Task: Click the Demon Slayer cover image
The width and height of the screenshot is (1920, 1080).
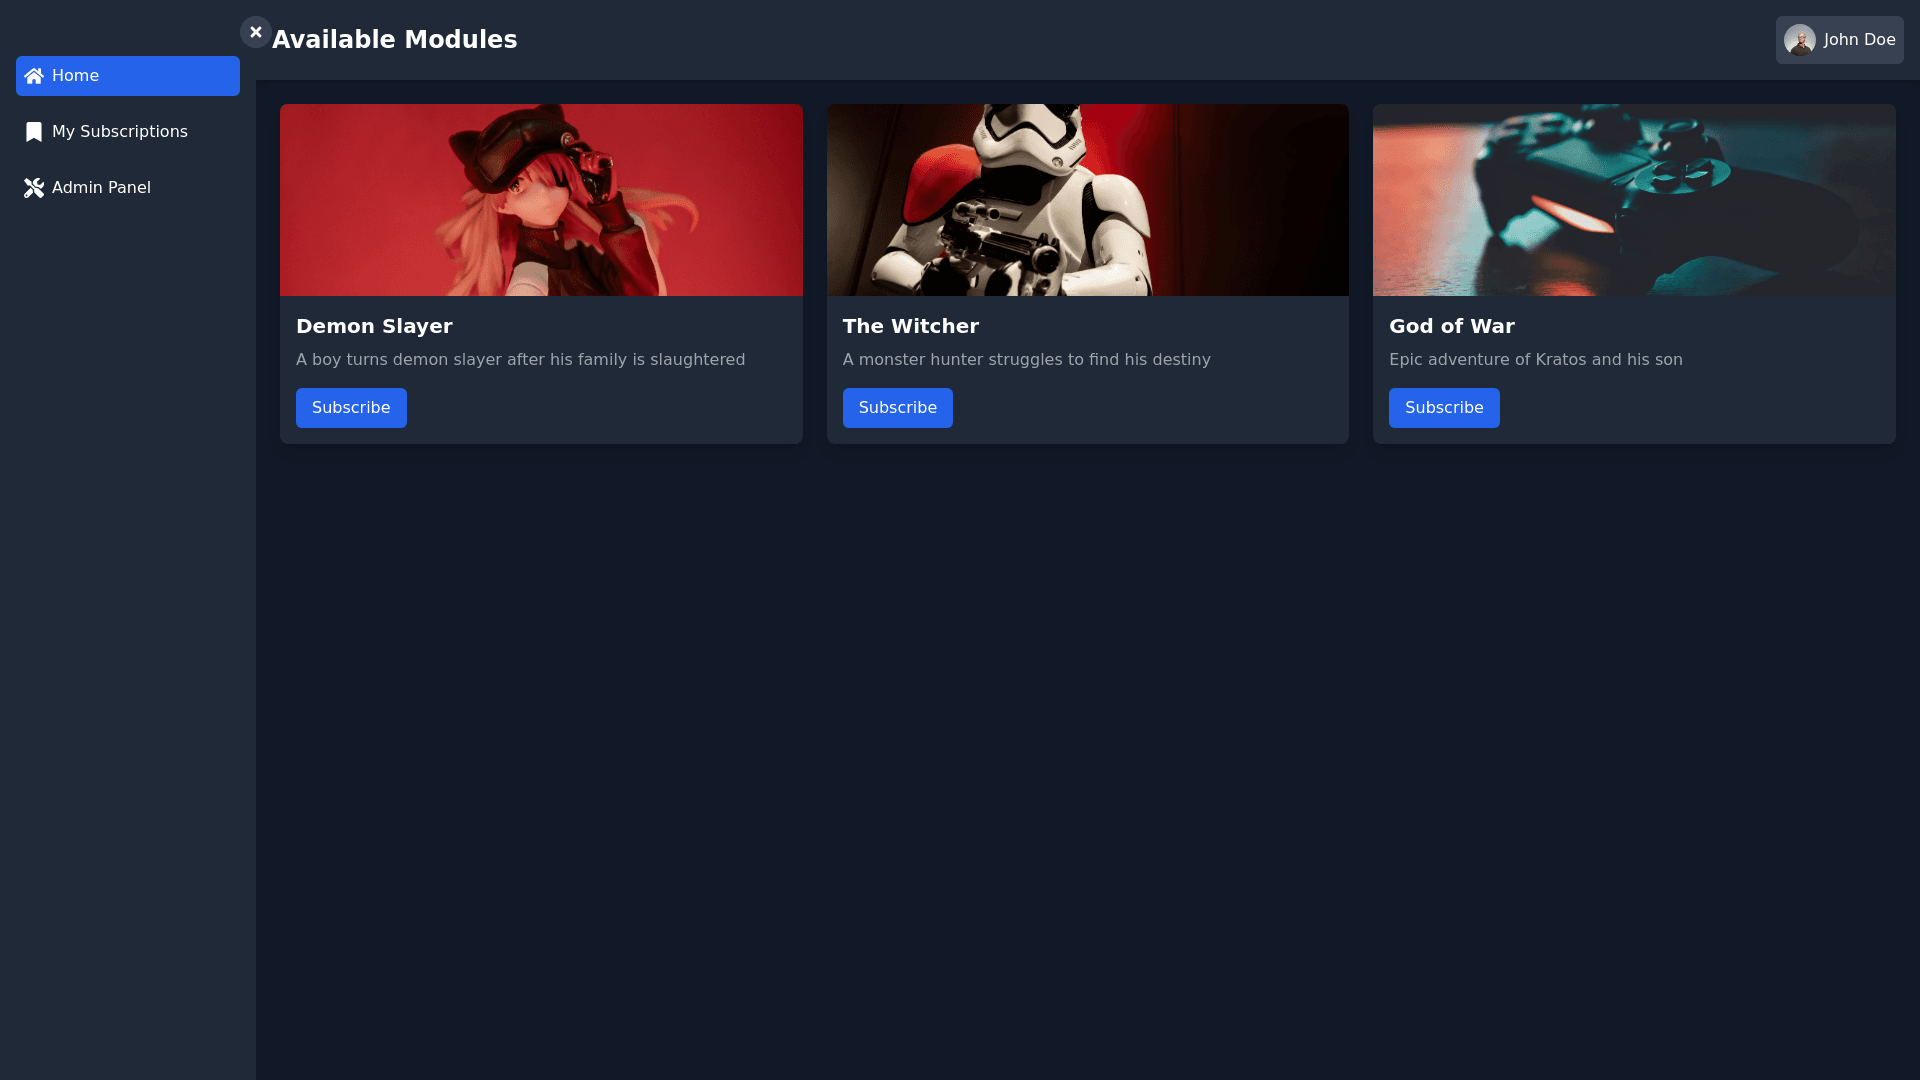Action: click(541, 200)
